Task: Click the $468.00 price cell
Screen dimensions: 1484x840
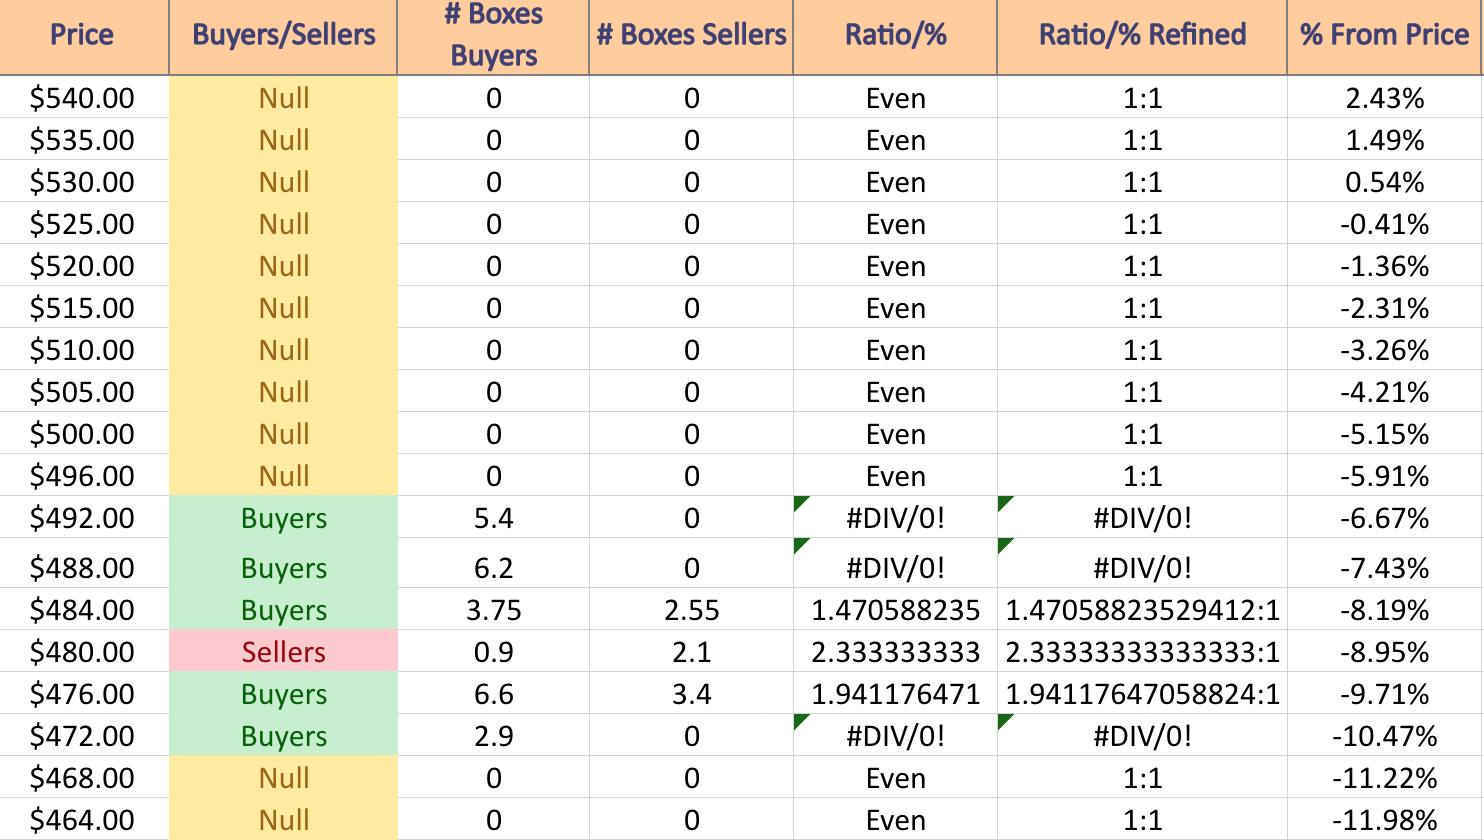Action: 84,777
